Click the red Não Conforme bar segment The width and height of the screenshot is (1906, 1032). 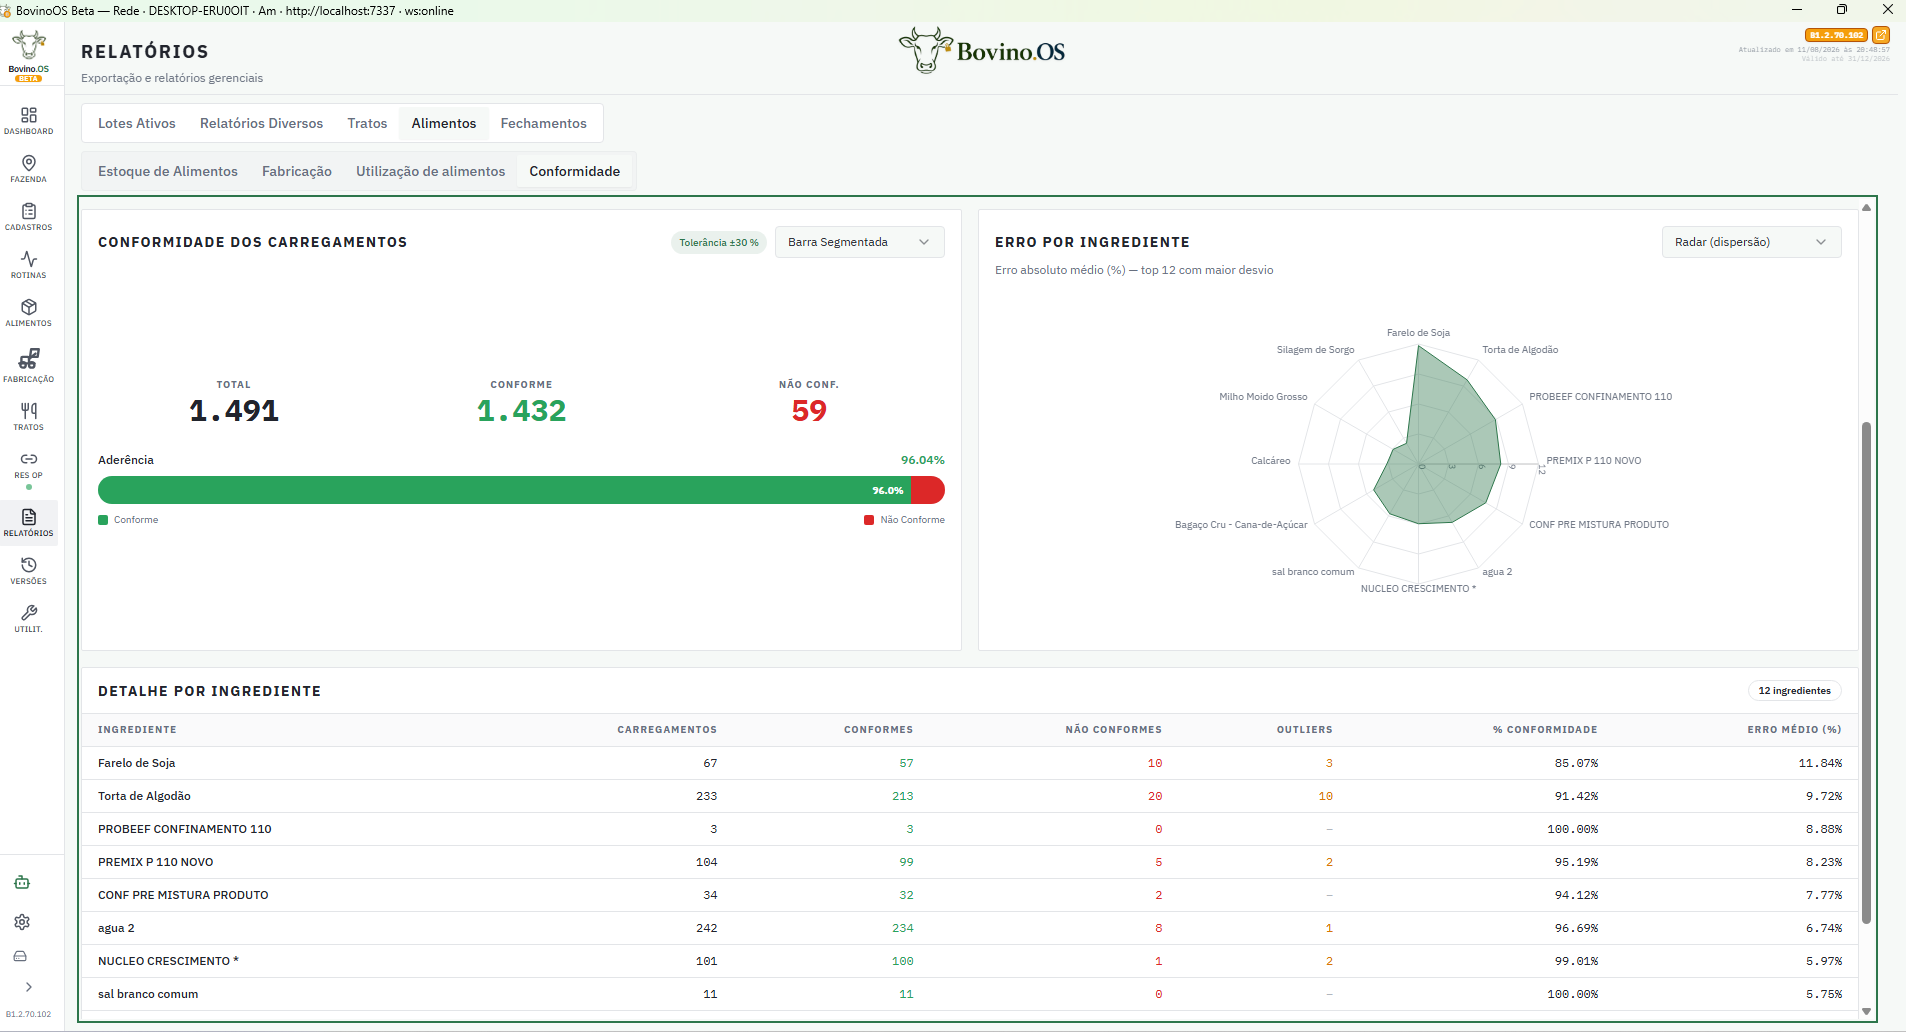click(x=928, y=490)
